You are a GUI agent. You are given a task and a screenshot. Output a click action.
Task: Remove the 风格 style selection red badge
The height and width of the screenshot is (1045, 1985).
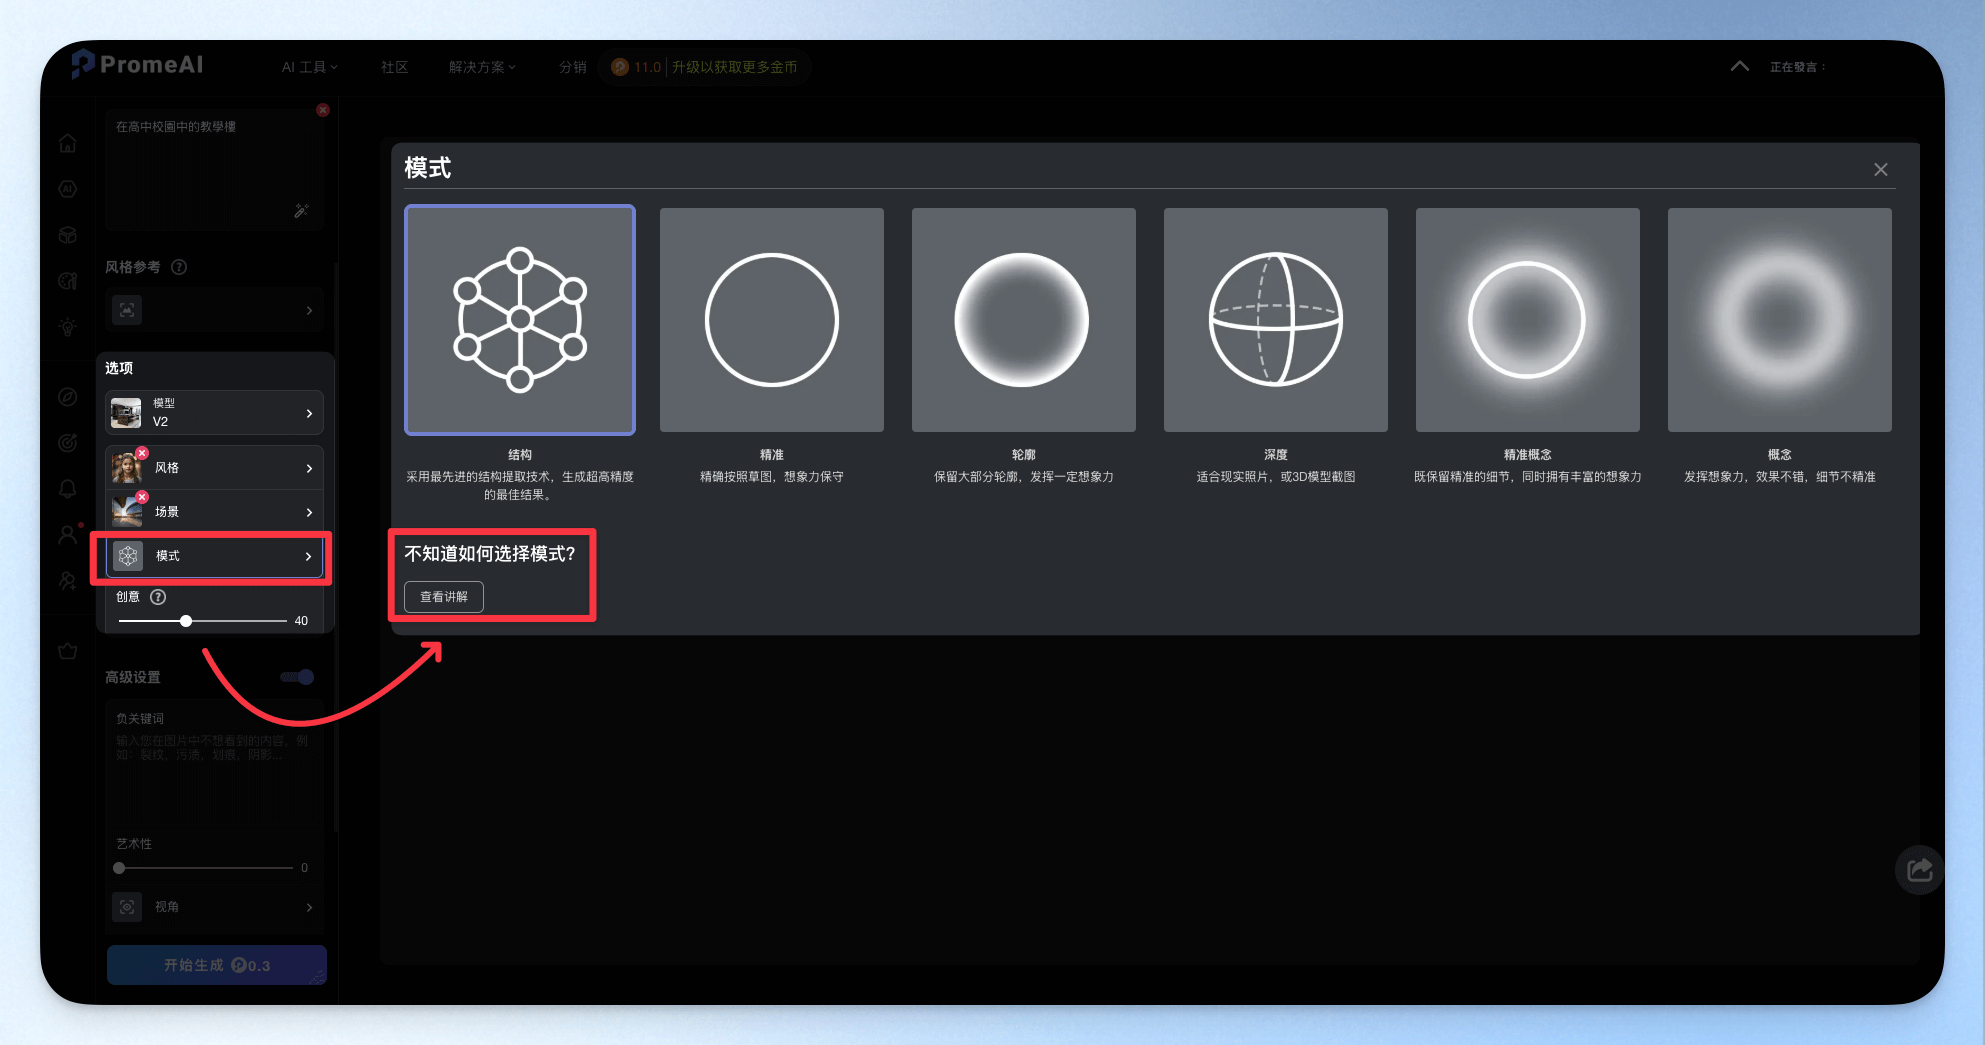142,453
